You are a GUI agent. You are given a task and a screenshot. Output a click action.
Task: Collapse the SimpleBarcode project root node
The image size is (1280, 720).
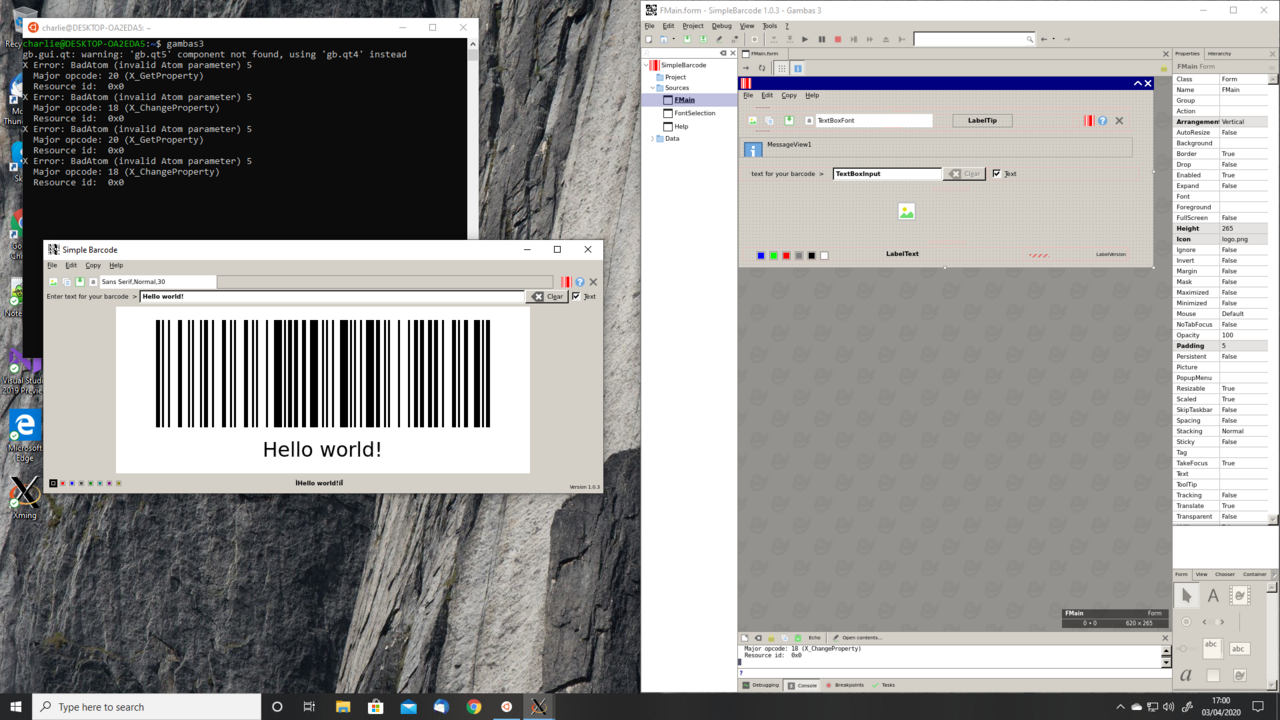click(x=646, y=65)
